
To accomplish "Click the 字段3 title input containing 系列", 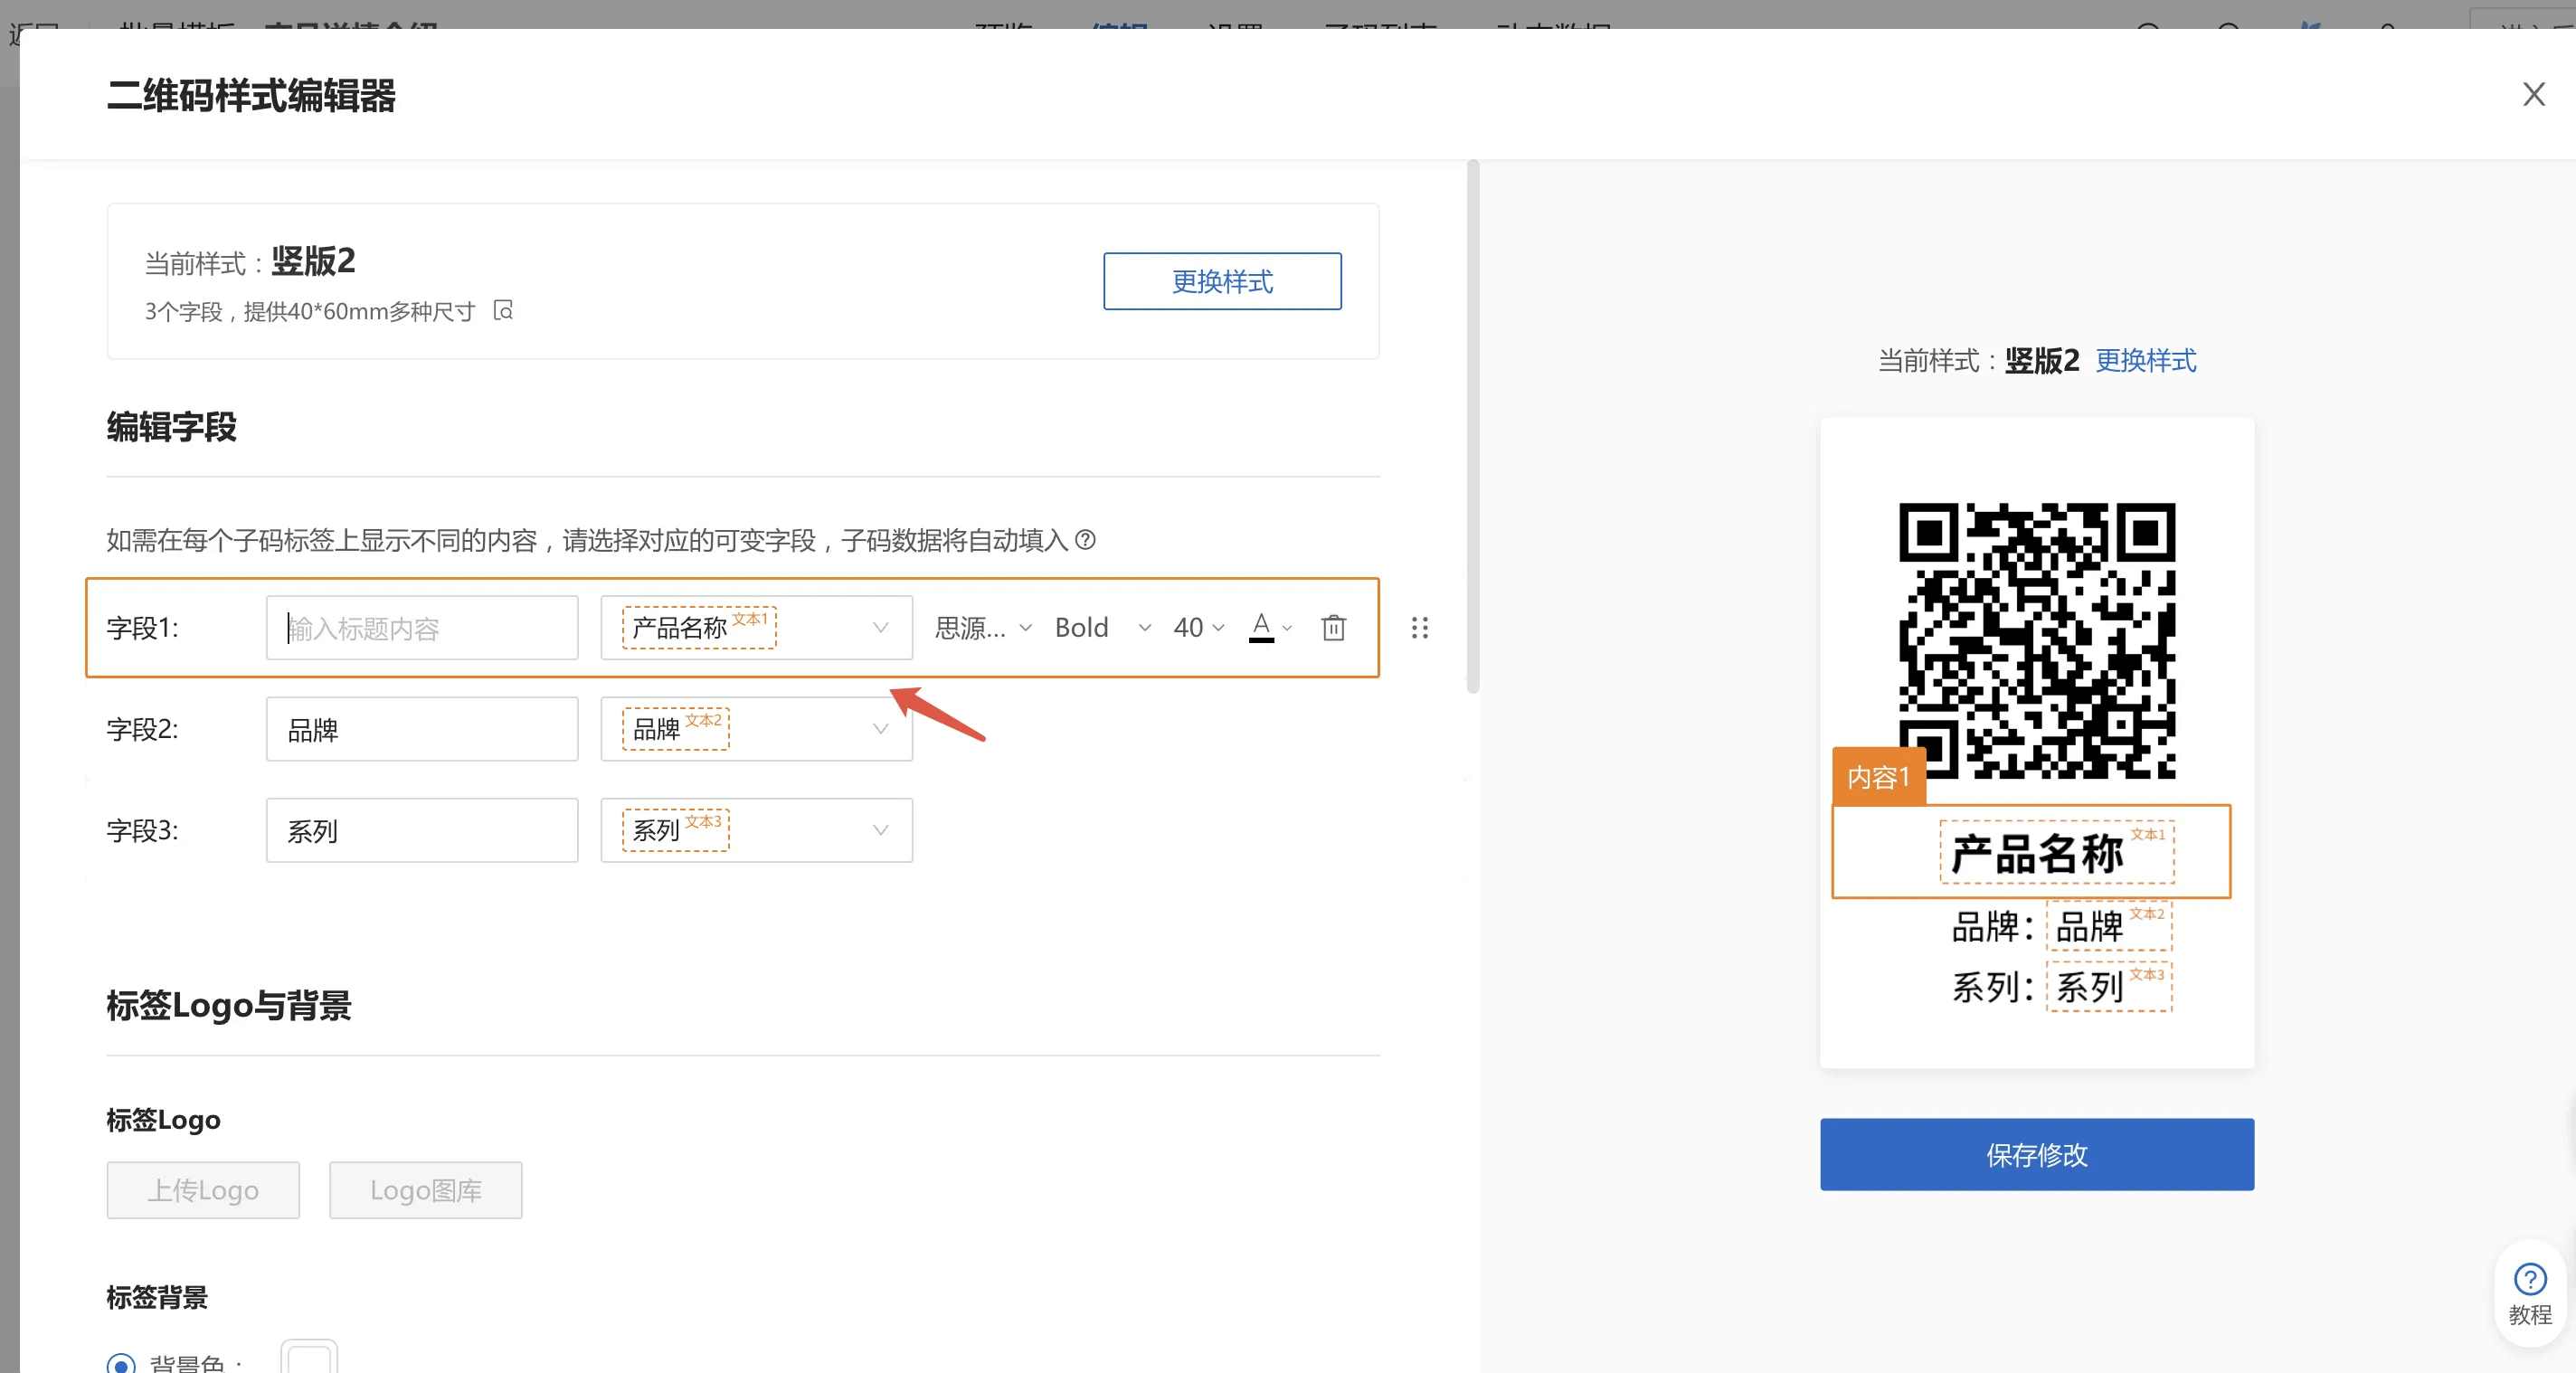I will 422,830.
